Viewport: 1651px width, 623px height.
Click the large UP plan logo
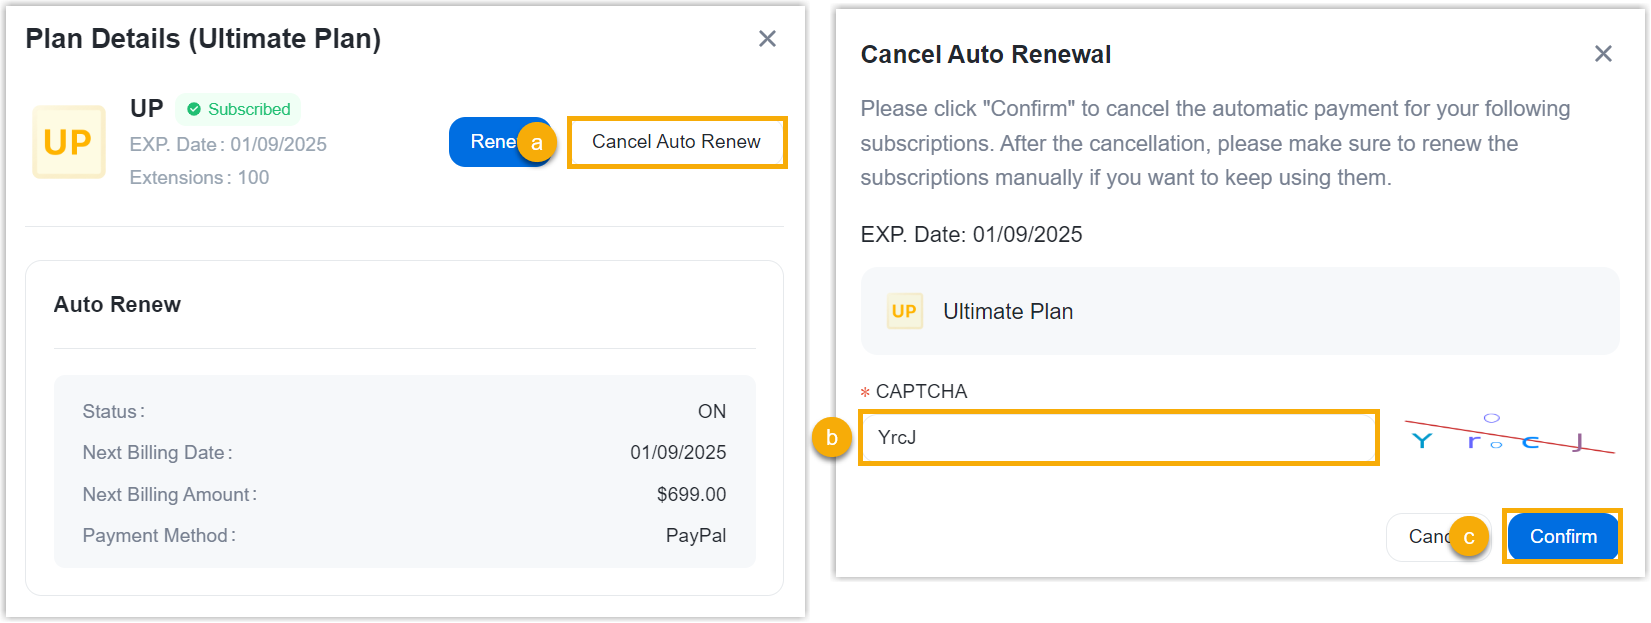(69, 143)
